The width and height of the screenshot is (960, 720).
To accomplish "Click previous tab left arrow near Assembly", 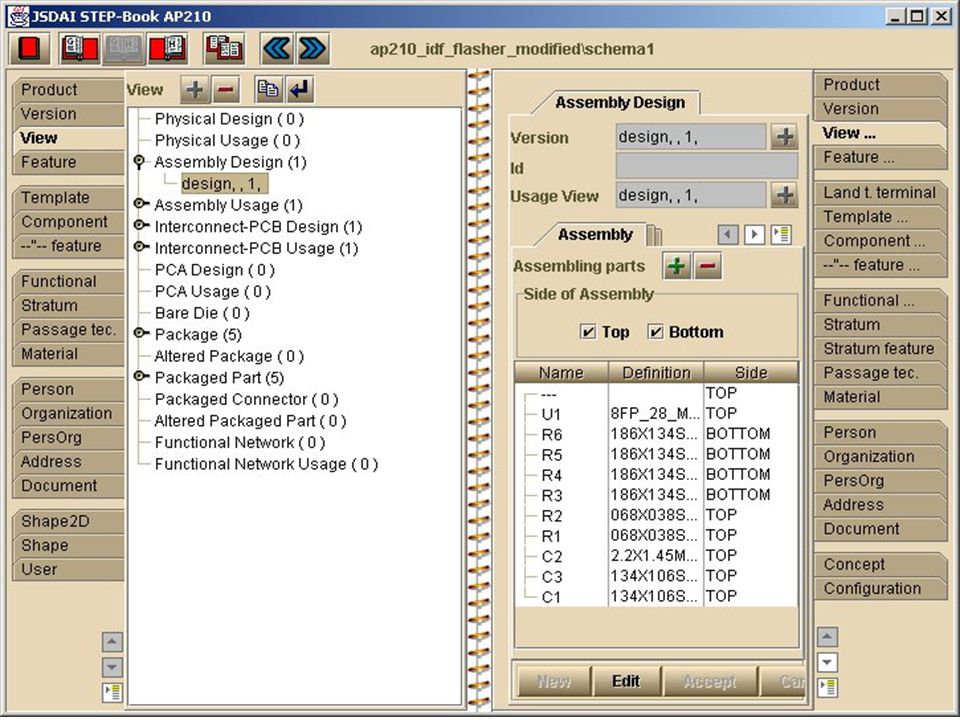I will (x=727, y=234).
